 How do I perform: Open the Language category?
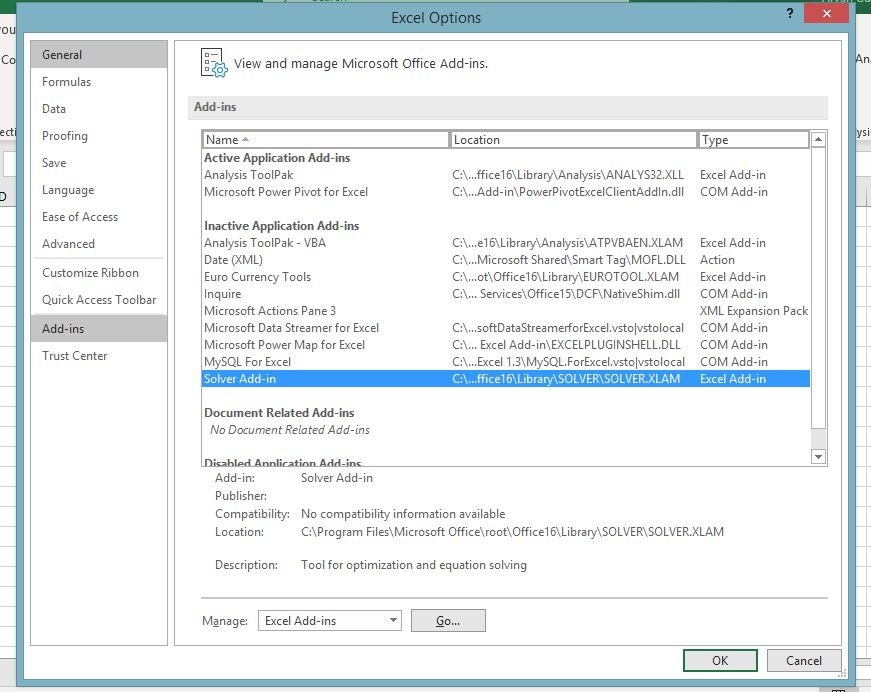pos(99,190)
